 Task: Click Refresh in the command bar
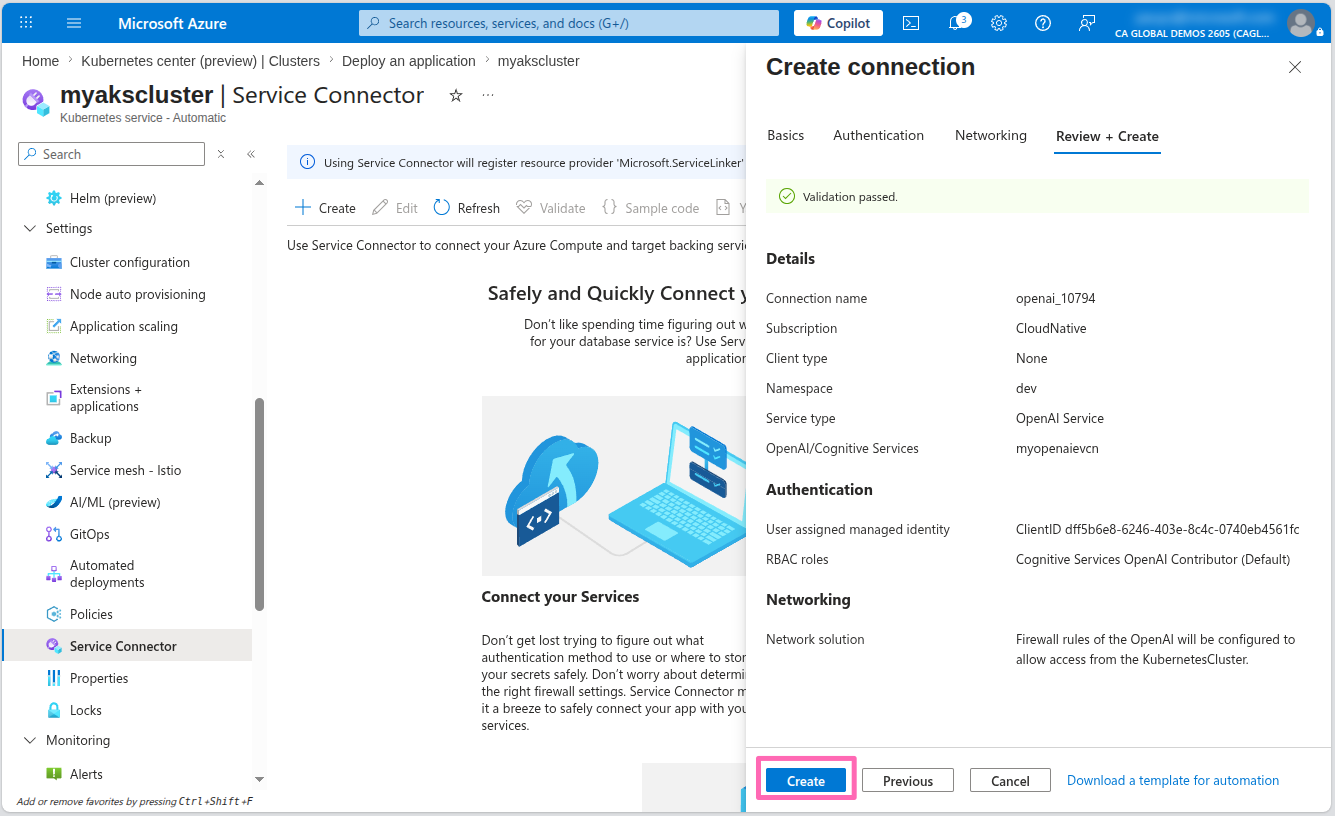tap(467, 208)
